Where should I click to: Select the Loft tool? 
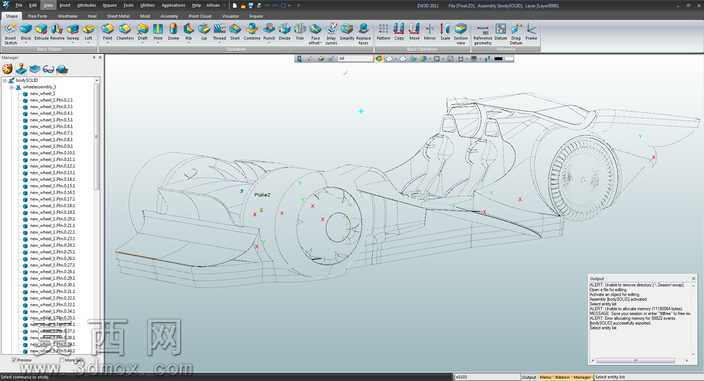click(x=88, y=32)
